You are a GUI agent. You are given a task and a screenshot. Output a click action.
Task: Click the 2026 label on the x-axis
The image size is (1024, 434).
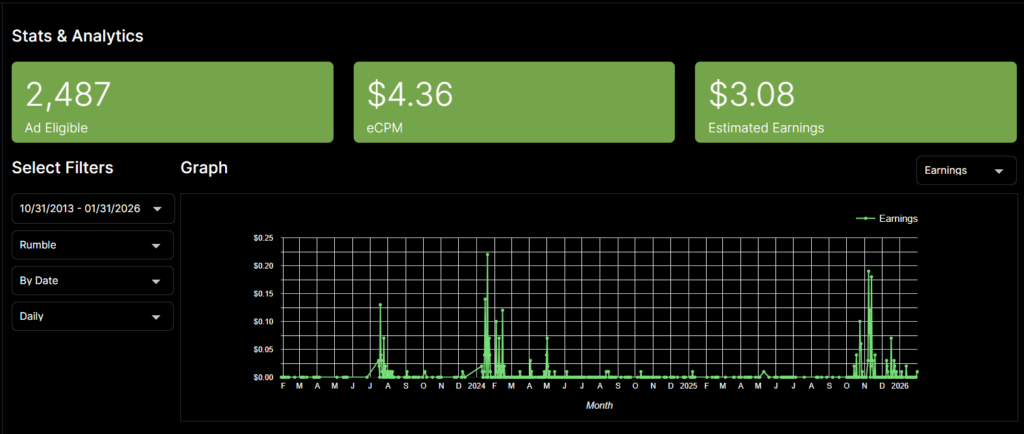(899, 386)
